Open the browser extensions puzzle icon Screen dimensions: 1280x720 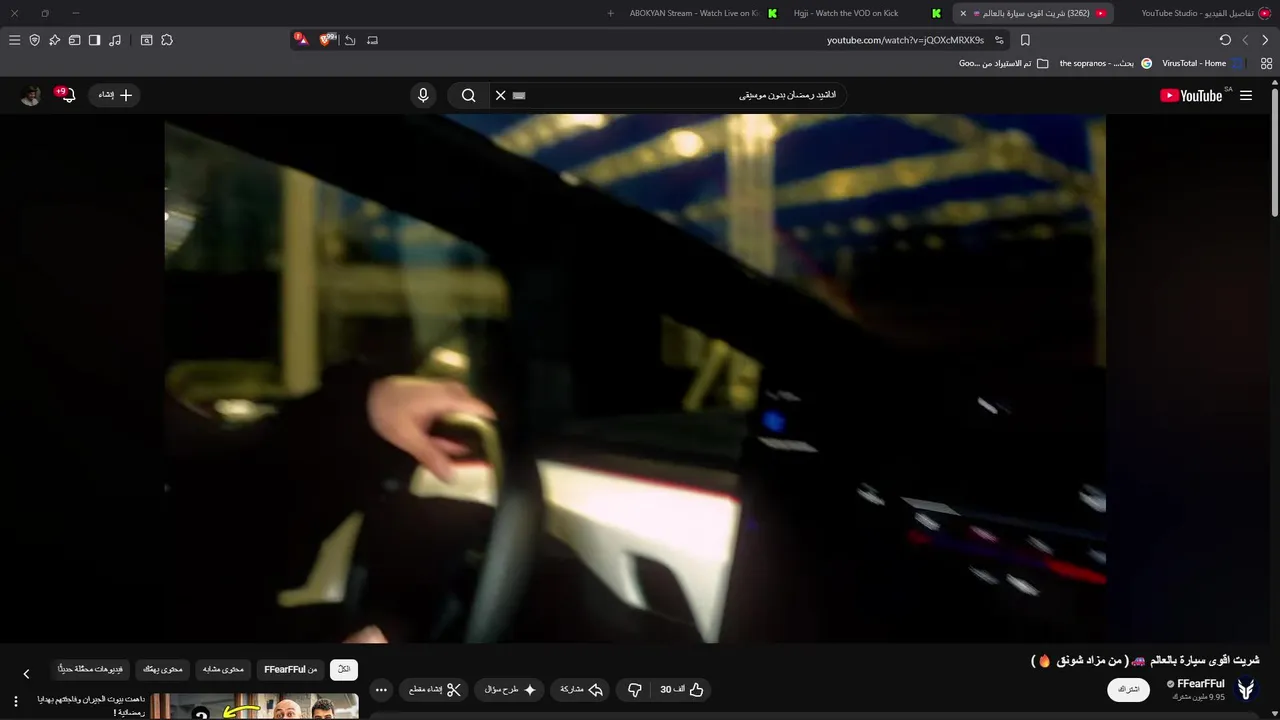click(167, 40)
